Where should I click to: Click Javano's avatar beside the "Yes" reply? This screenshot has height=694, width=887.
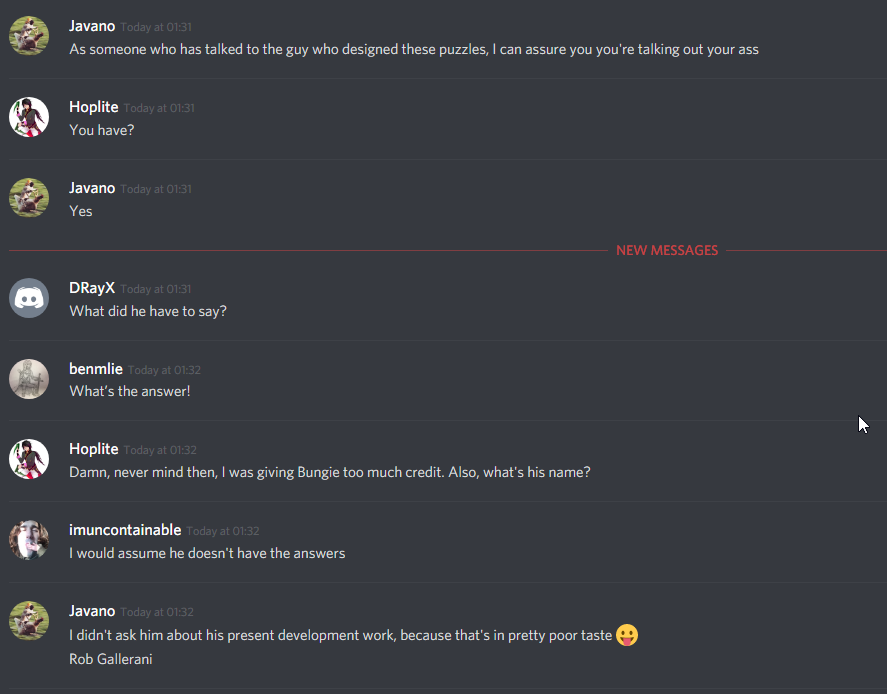[x=29, y=198]
